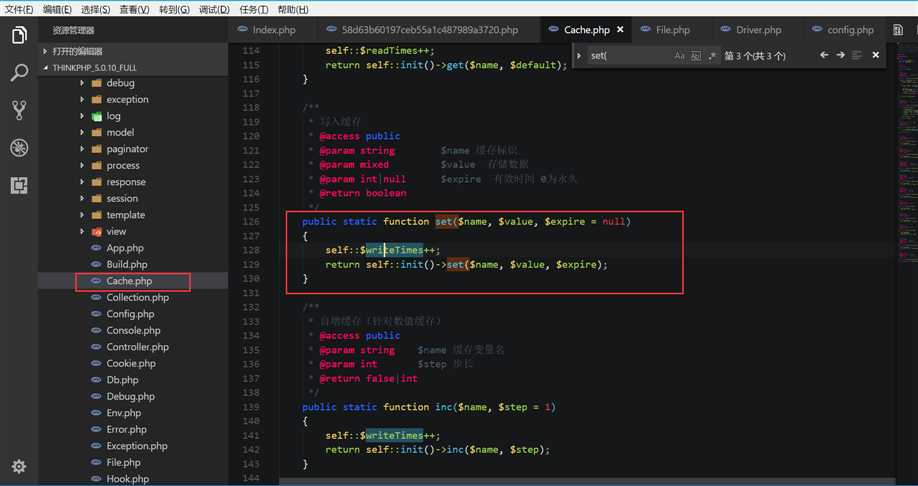Toggle Use Regular Expression in find widget
918x486 pixels.
[712, 56]
